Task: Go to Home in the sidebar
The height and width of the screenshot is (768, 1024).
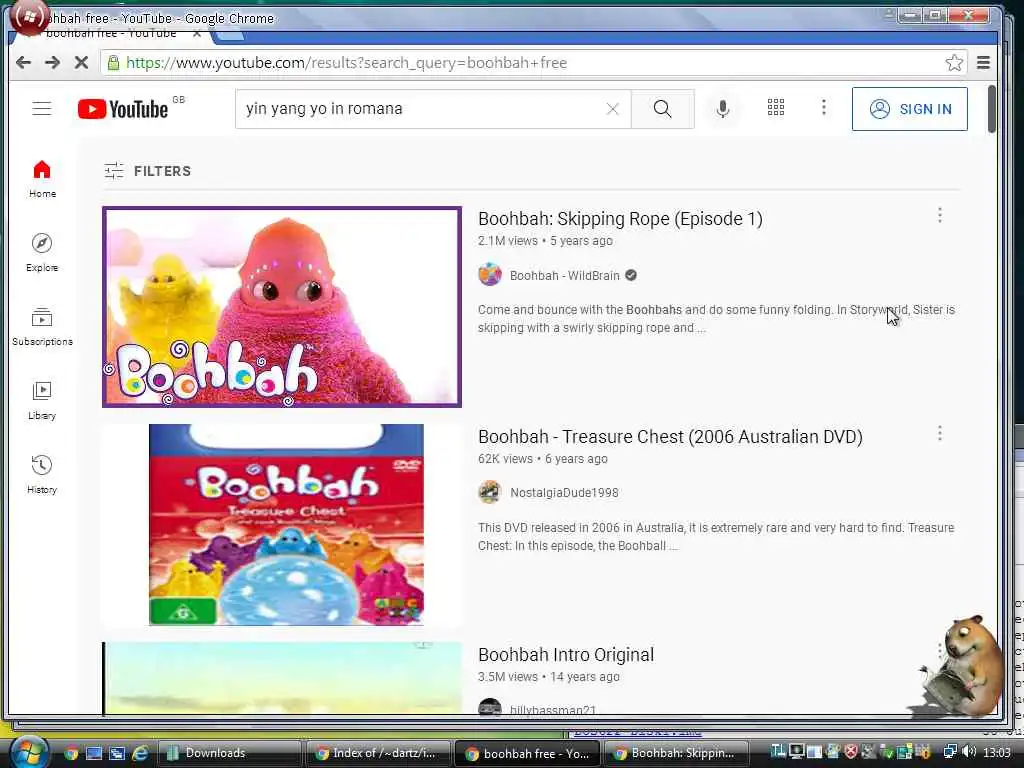Action: pos(42,178)
